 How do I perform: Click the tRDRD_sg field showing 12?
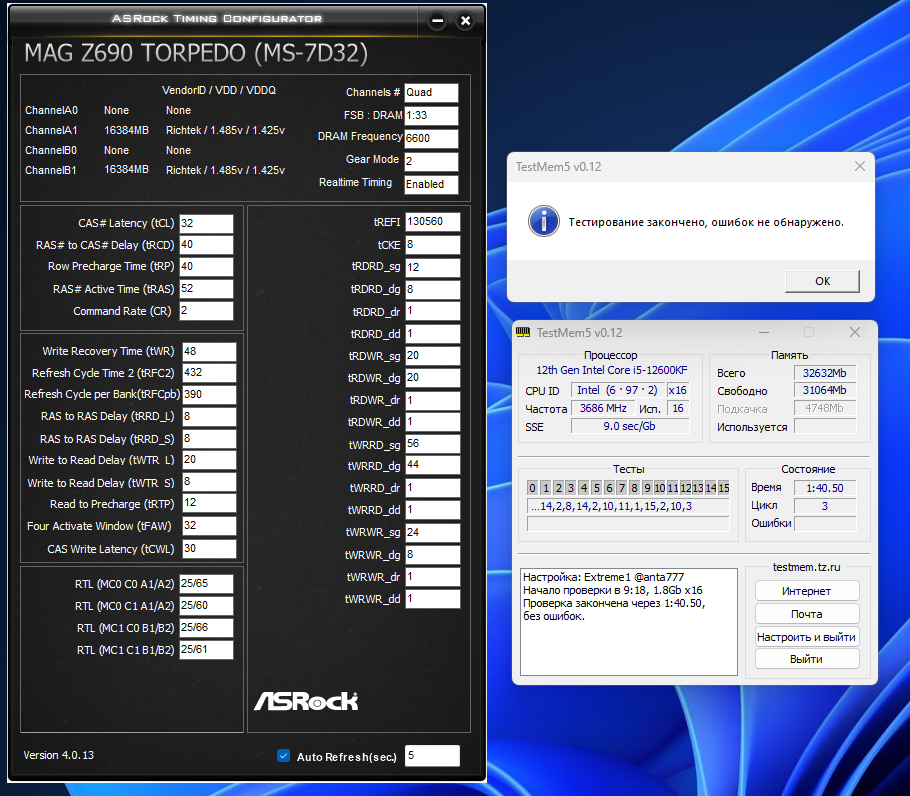[432, 267]
